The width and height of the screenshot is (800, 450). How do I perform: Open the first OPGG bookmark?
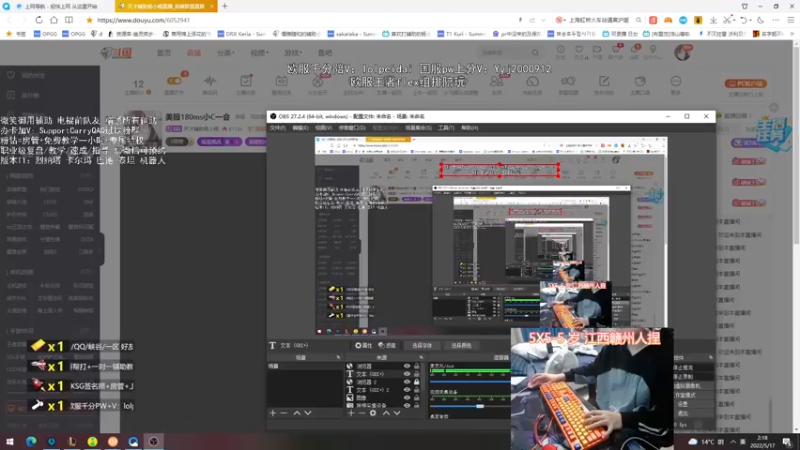[45, 34]
